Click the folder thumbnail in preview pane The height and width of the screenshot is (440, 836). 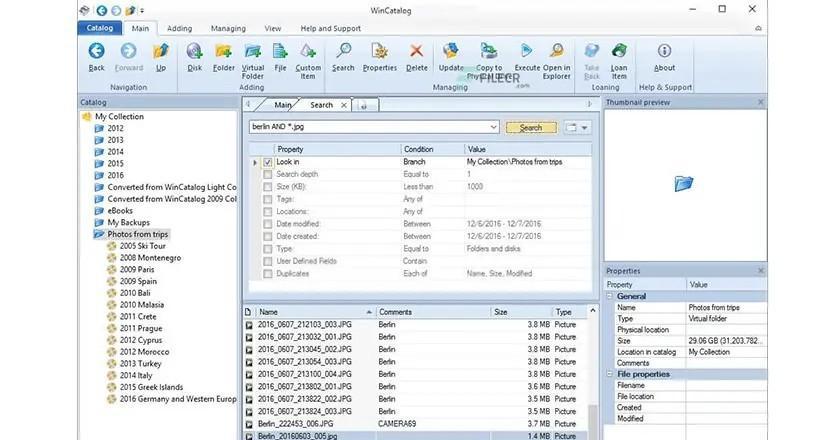click(684, 184)
